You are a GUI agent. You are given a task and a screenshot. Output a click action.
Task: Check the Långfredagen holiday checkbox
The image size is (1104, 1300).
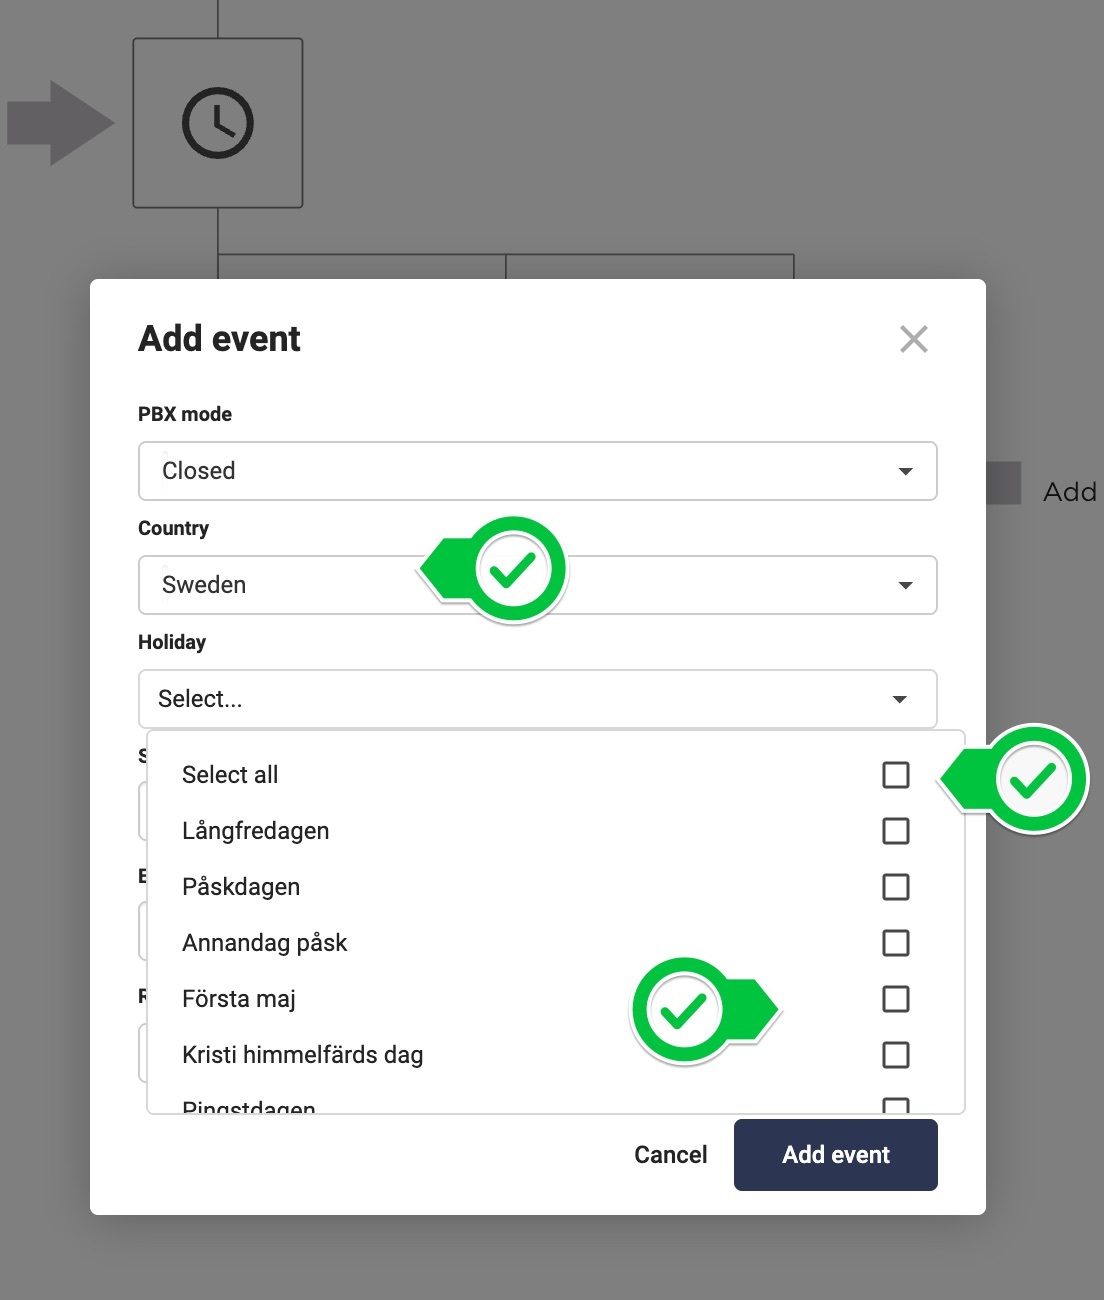pyautogui.click(x=896, y=831)
